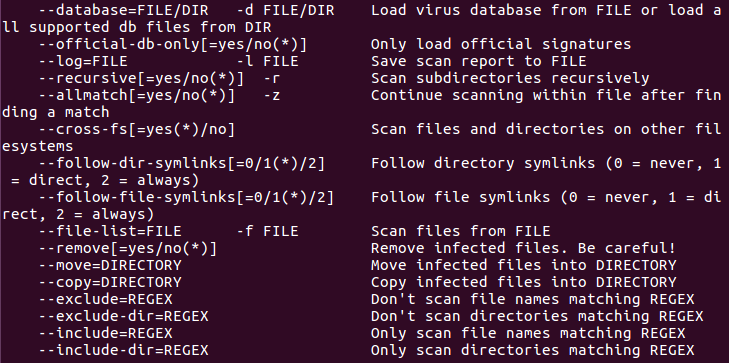Viewport: 729px width, 363px height.
Task: Click the --move=DIRECTORY option
Action: point(110,265)
